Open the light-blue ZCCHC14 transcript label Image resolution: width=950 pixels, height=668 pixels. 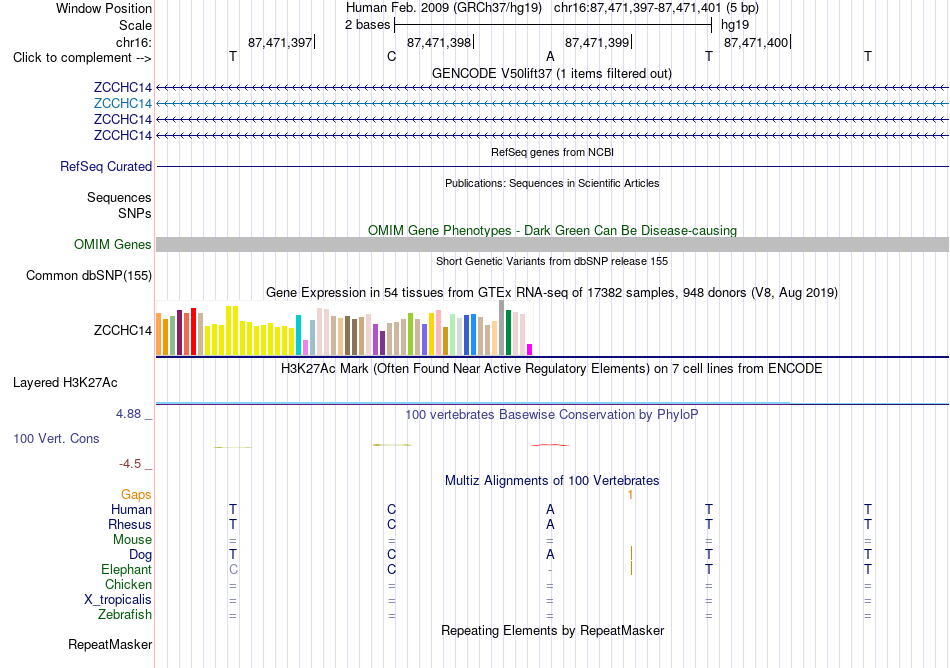pyautogui.click(x=122, y=103)
